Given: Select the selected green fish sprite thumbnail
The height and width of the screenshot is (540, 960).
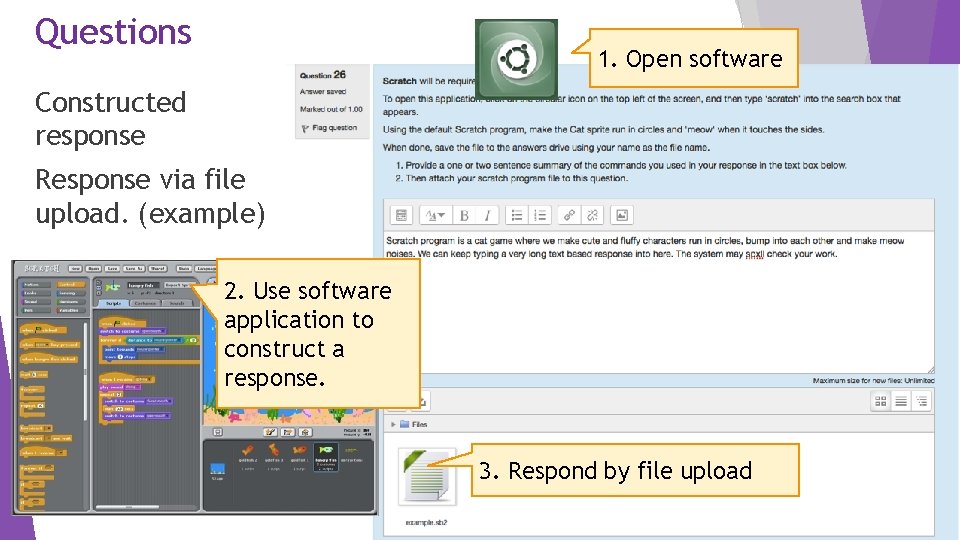Looking at the screenshot, I should click(326, 457).
